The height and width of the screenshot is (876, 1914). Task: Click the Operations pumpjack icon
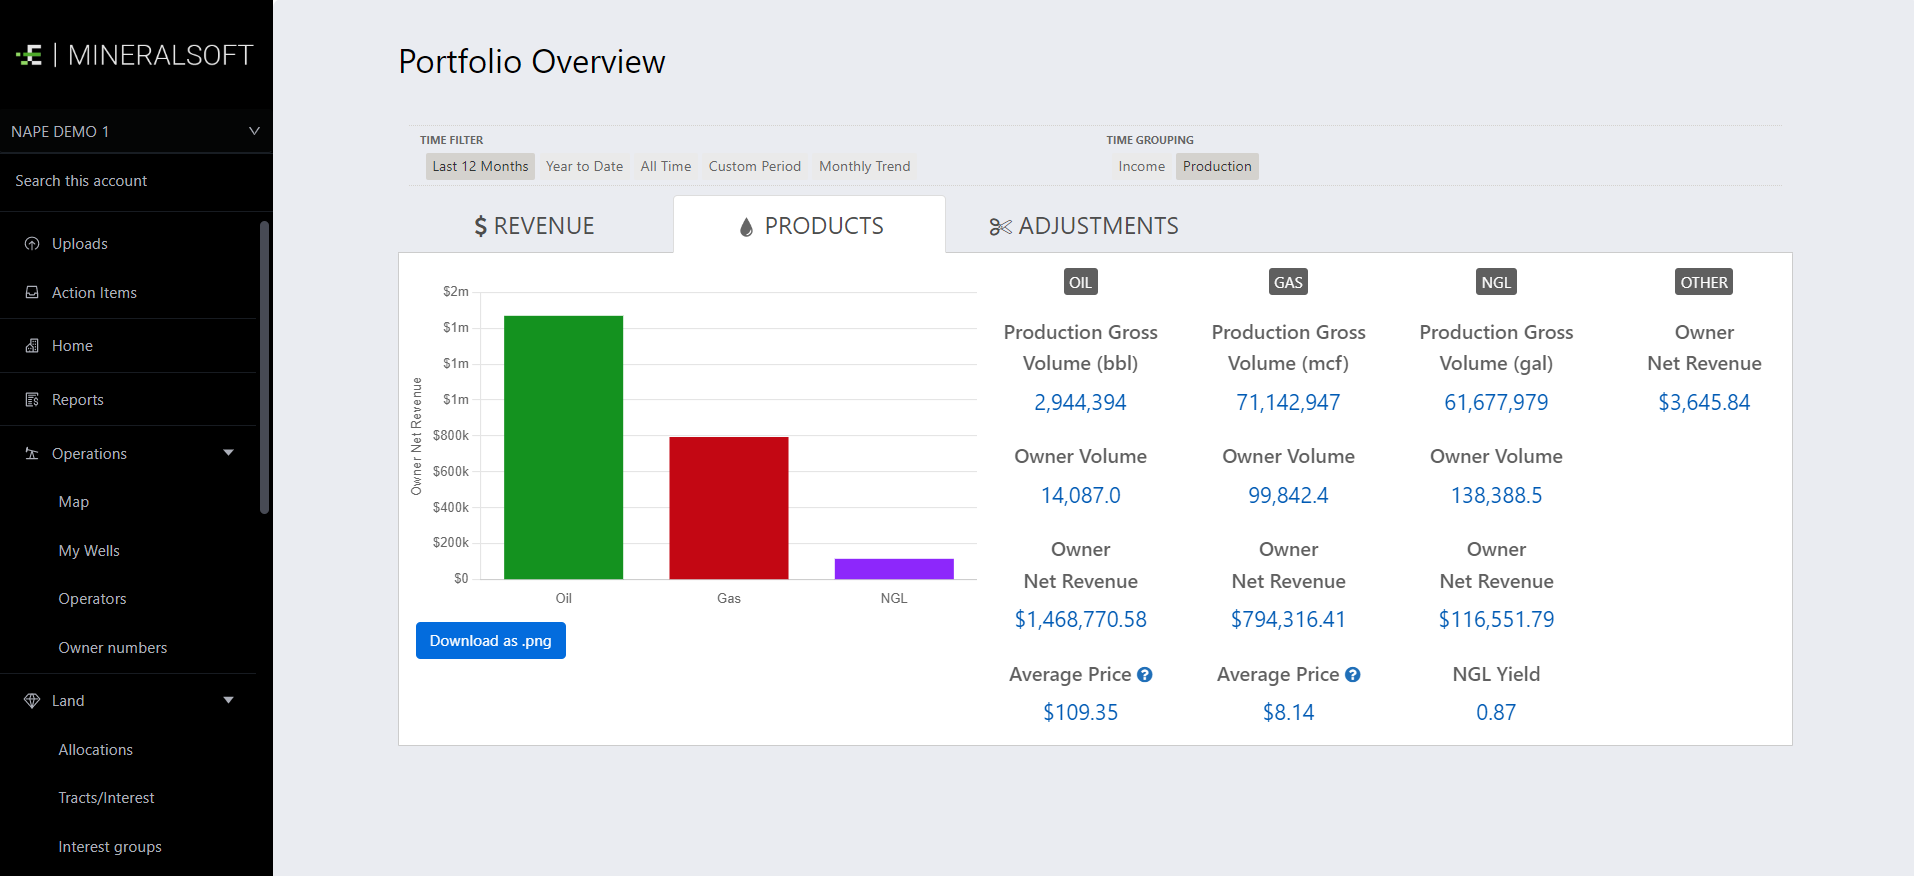click(x=32, y=454)
